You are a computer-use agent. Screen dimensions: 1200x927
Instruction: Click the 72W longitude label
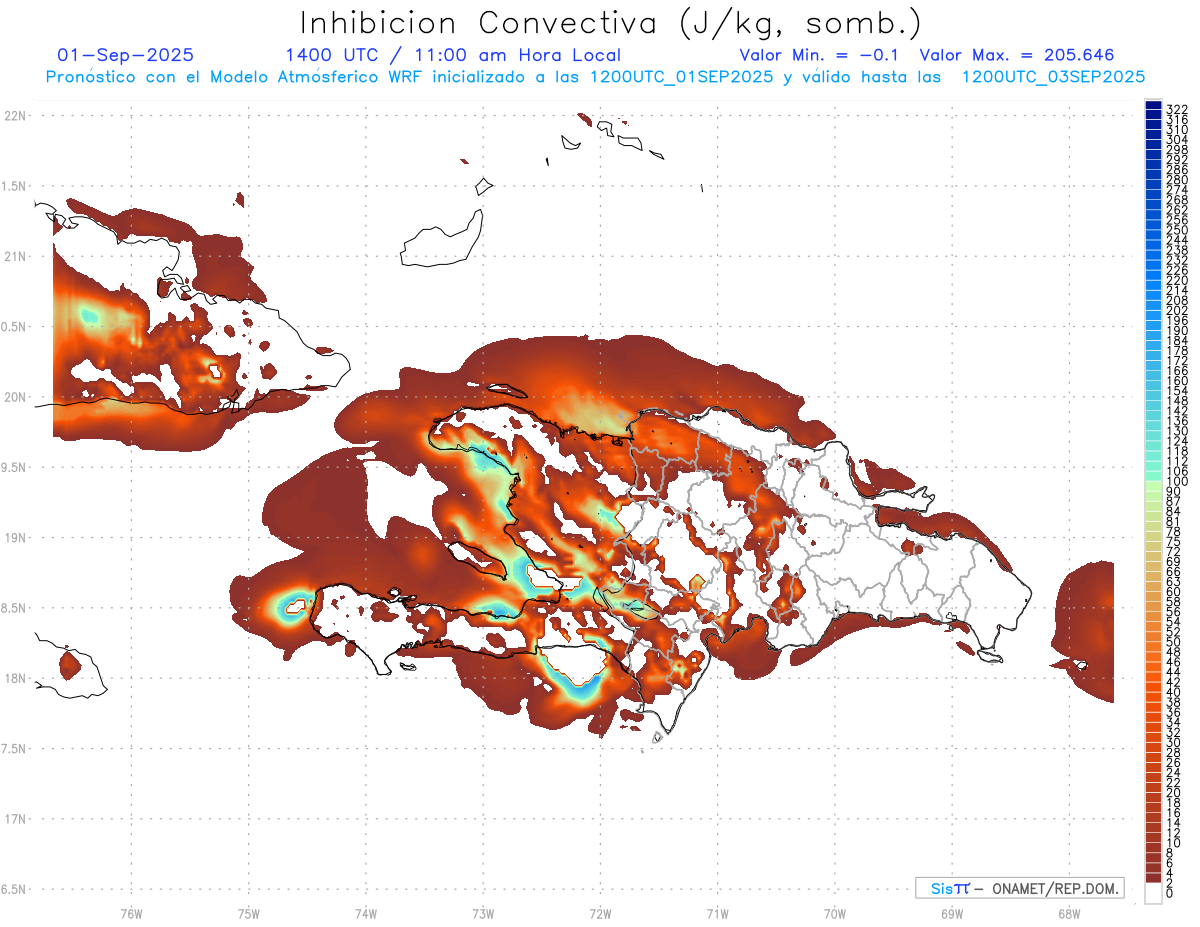click(600, 913)
